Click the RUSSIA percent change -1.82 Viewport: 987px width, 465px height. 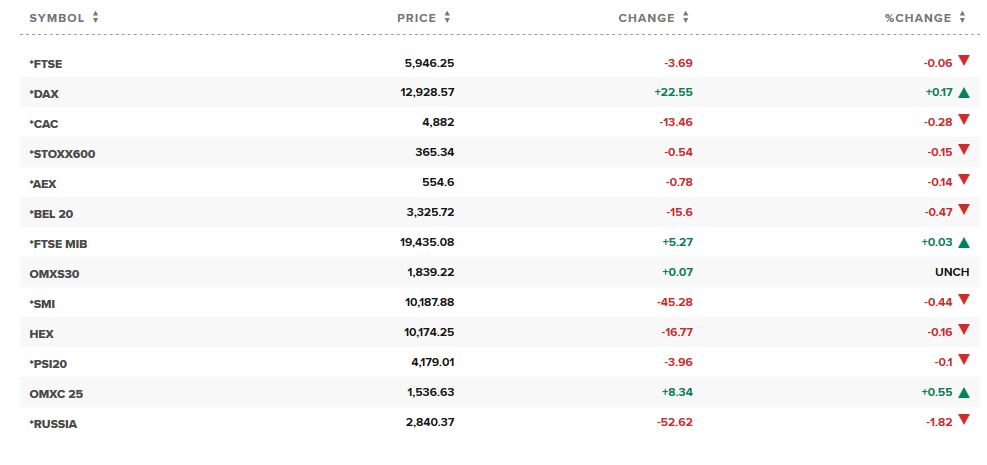(x=939, y=422)
